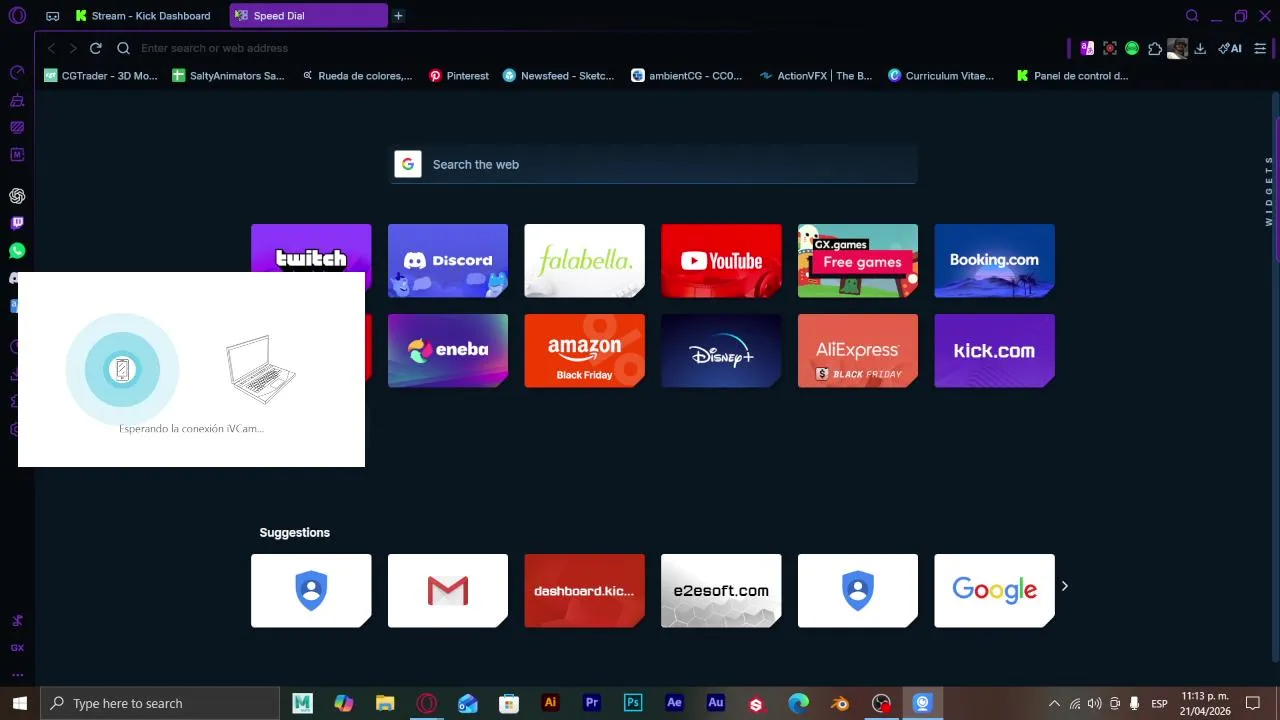Open GX.games Free games tile
1280x720 pixels.
coord(858,260)
